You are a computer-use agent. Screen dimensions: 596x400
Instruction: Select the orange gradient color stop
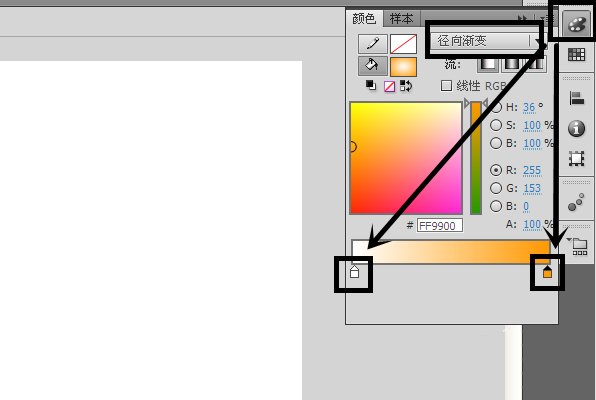coord(547,272)
